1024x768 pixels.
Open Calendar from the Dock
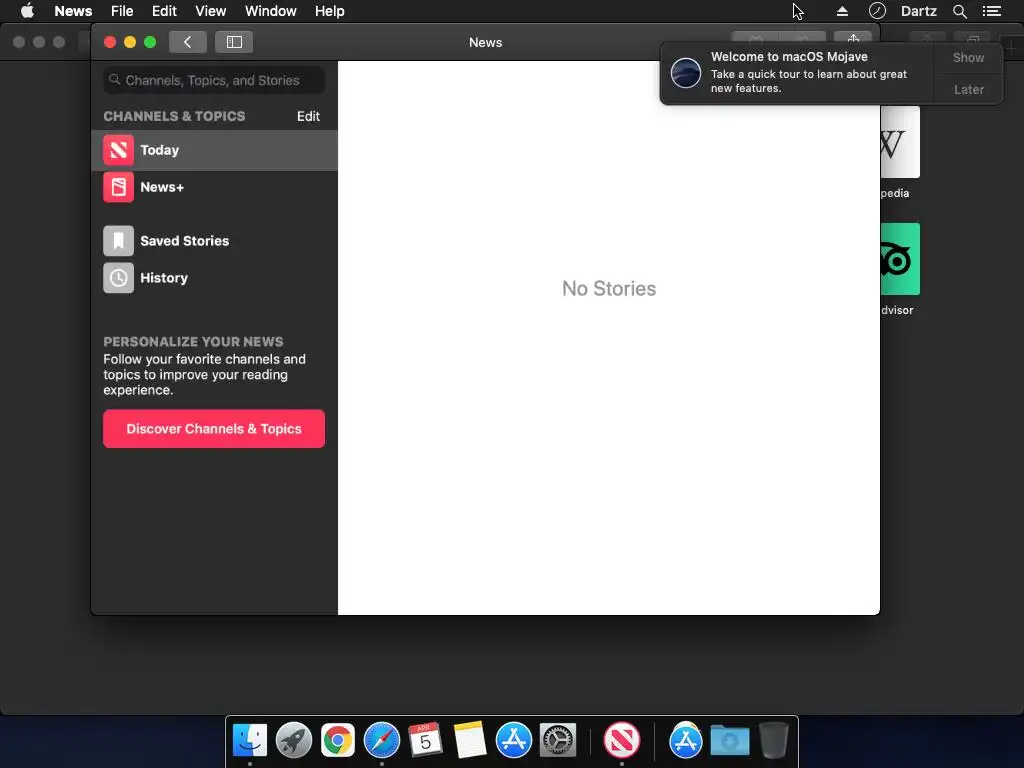[425, 741]
